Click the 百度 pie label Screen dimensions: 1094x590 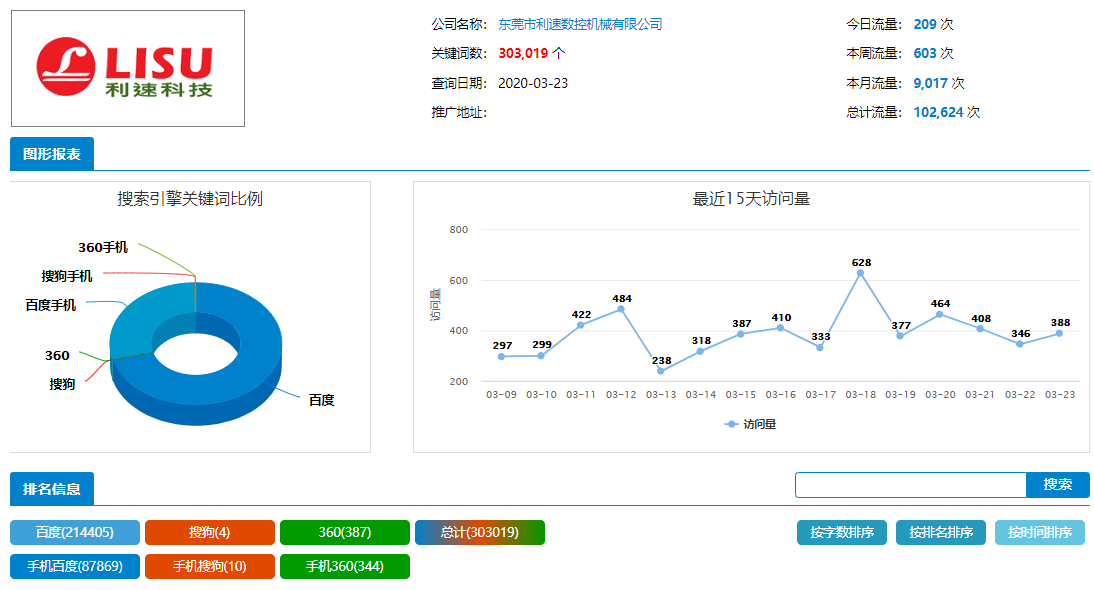coord(322,400)
